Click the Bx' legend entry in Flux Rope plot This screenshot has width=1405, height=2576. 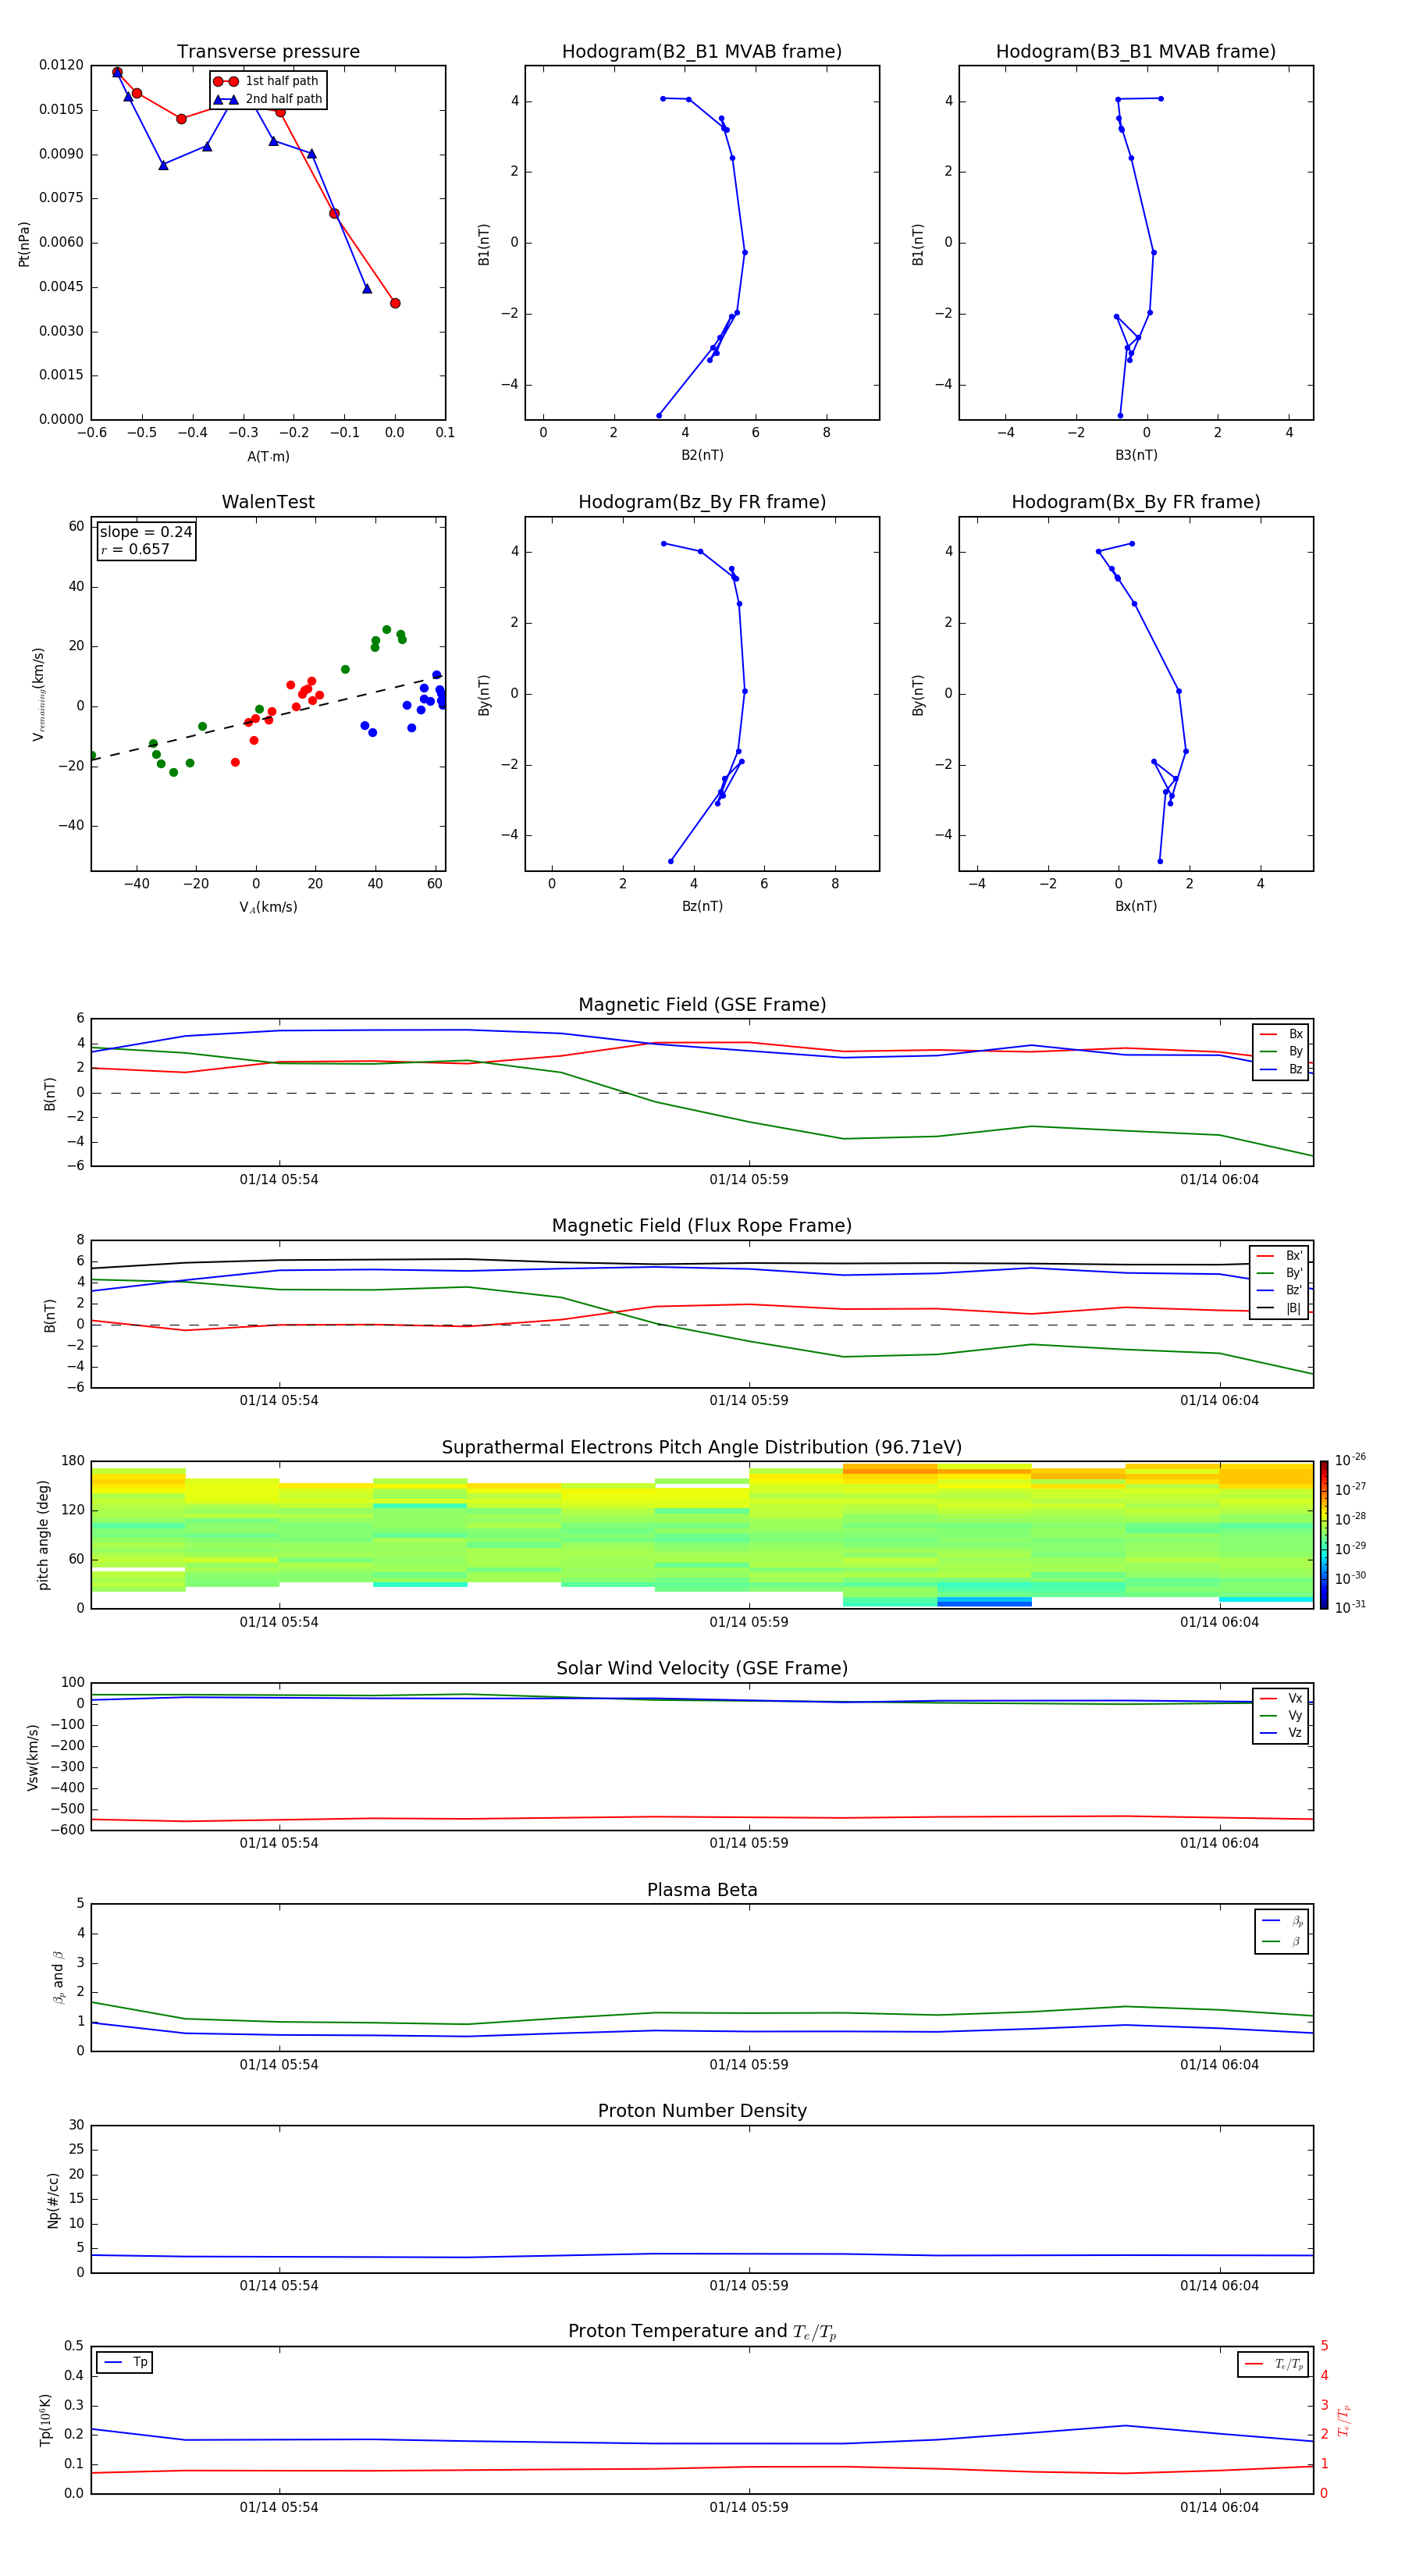[x=1279, y=1256]
